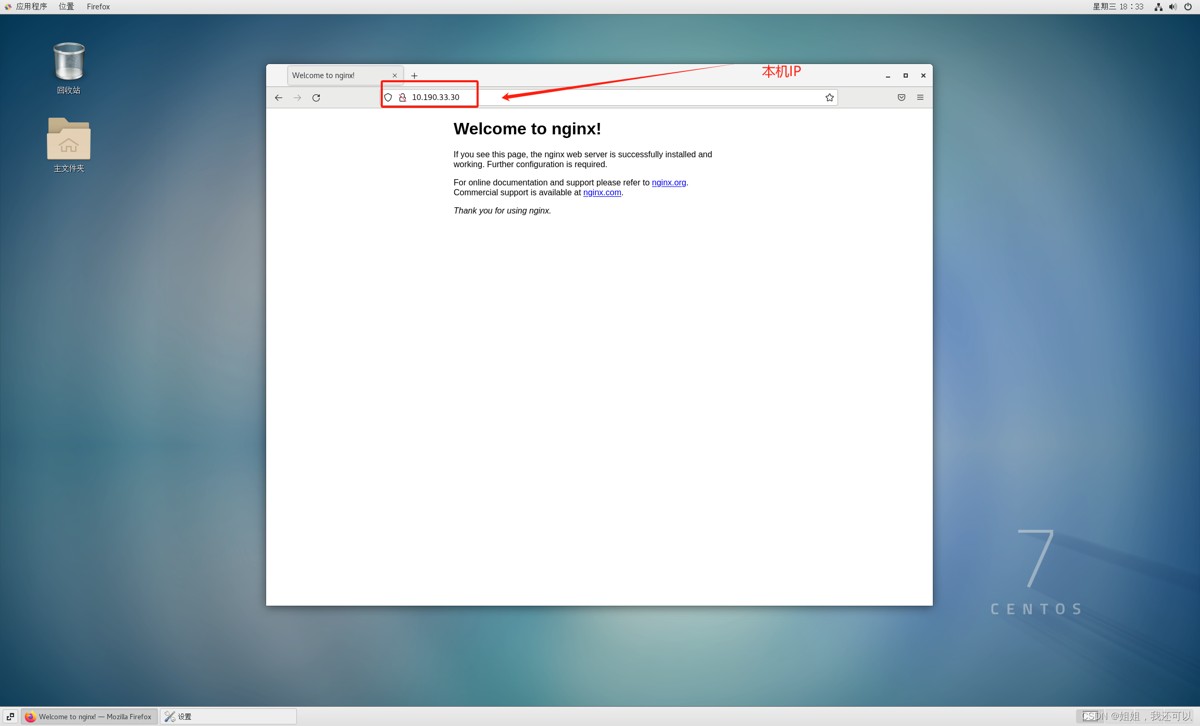Switch to Mozilla Firefox taskbar entry
The width and height of the screenshot is (1200, 726).
(90, 717)
